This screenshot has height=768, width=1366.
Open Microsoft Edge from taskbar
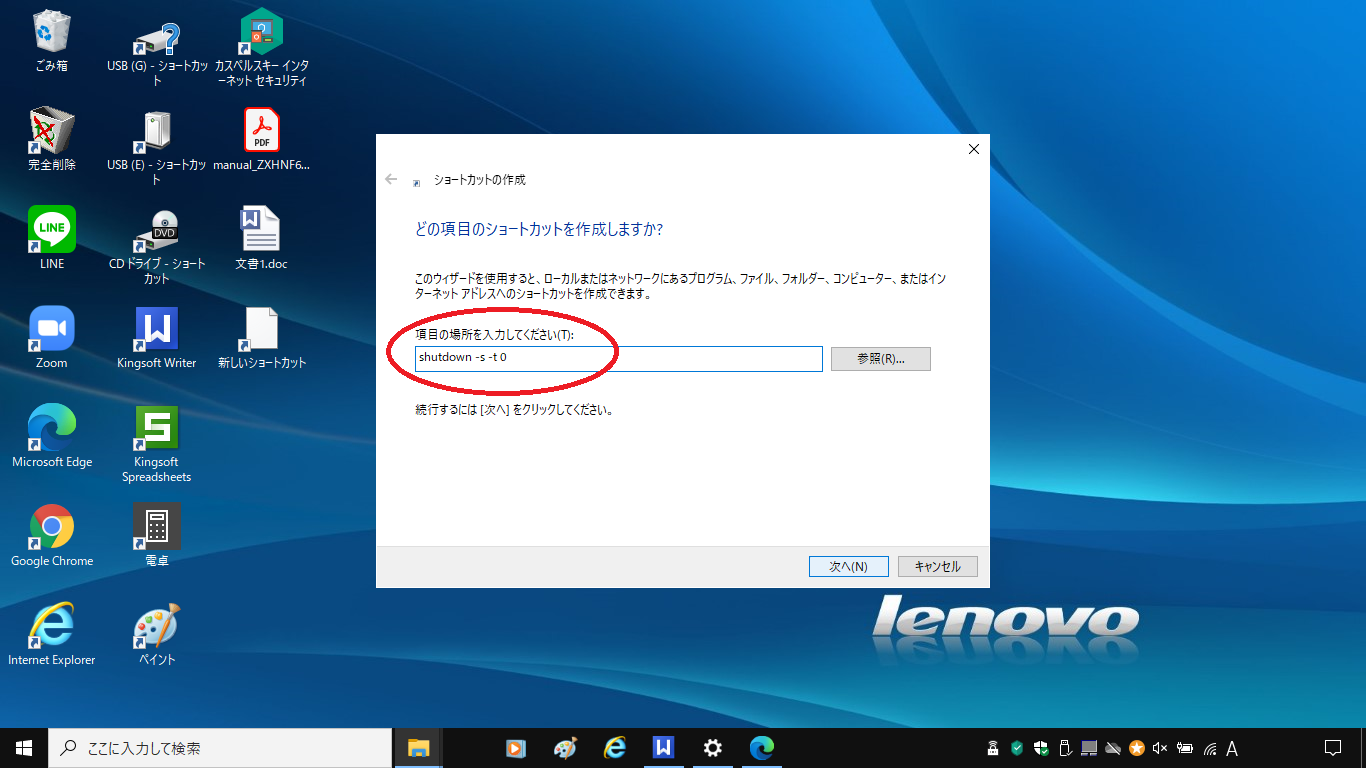[762, 748]
